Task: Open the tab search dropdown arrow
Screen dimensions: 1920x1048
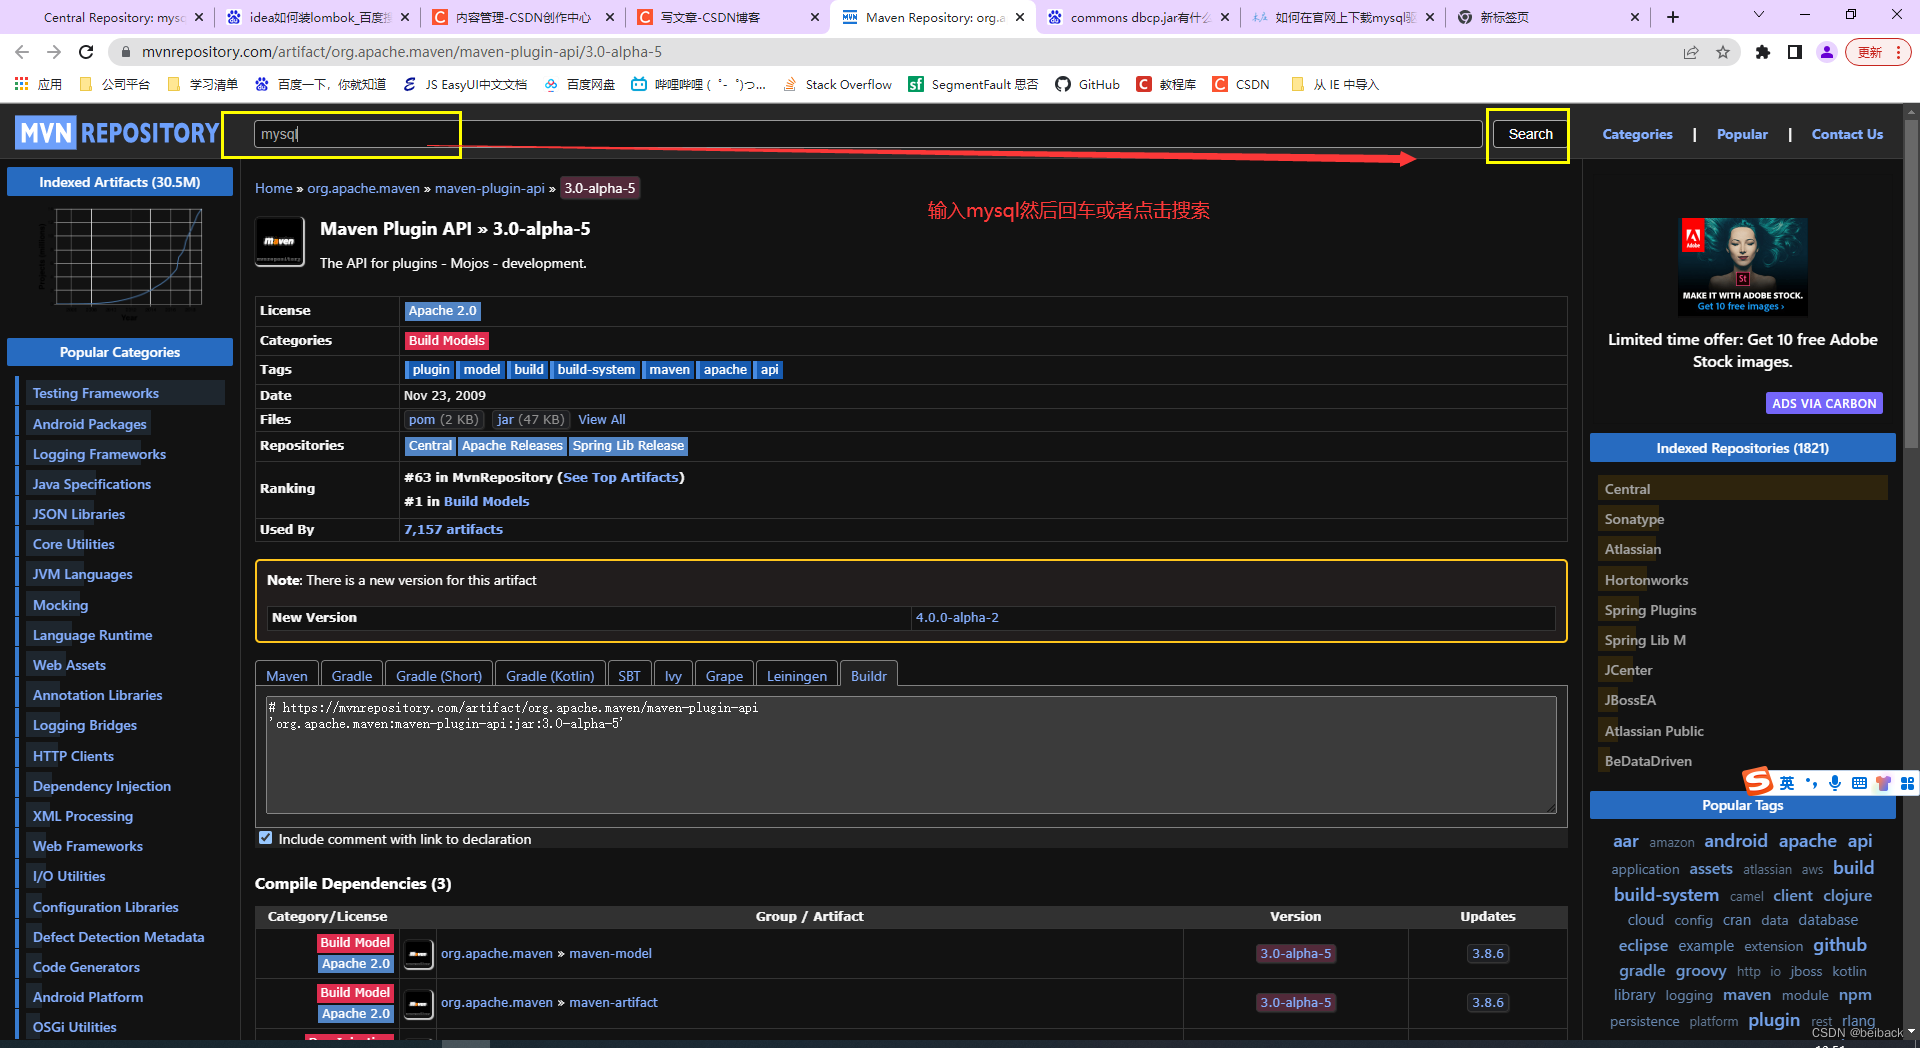Action: point(1759,15)
